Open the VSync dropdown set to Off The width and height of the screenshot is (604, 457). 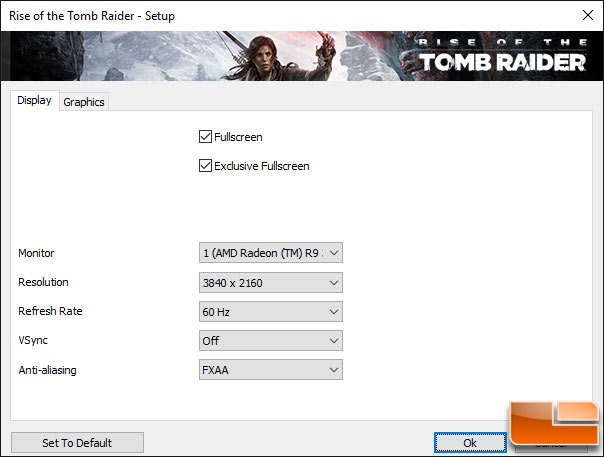tap(271, 341)
